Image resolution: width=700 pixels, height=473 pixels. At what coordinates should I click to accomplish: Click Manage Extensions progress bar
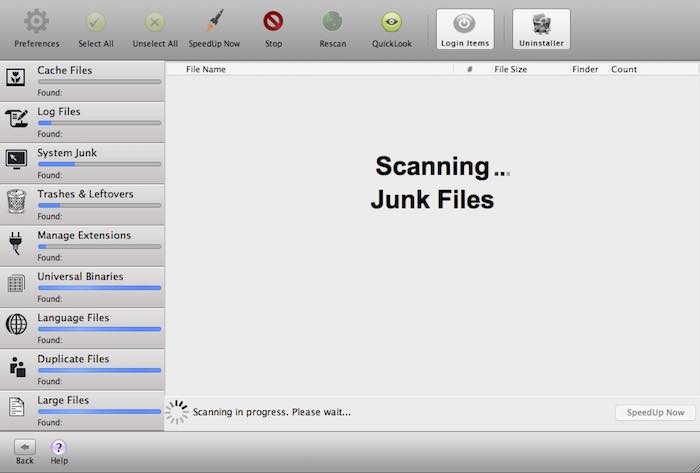(100, 246)
